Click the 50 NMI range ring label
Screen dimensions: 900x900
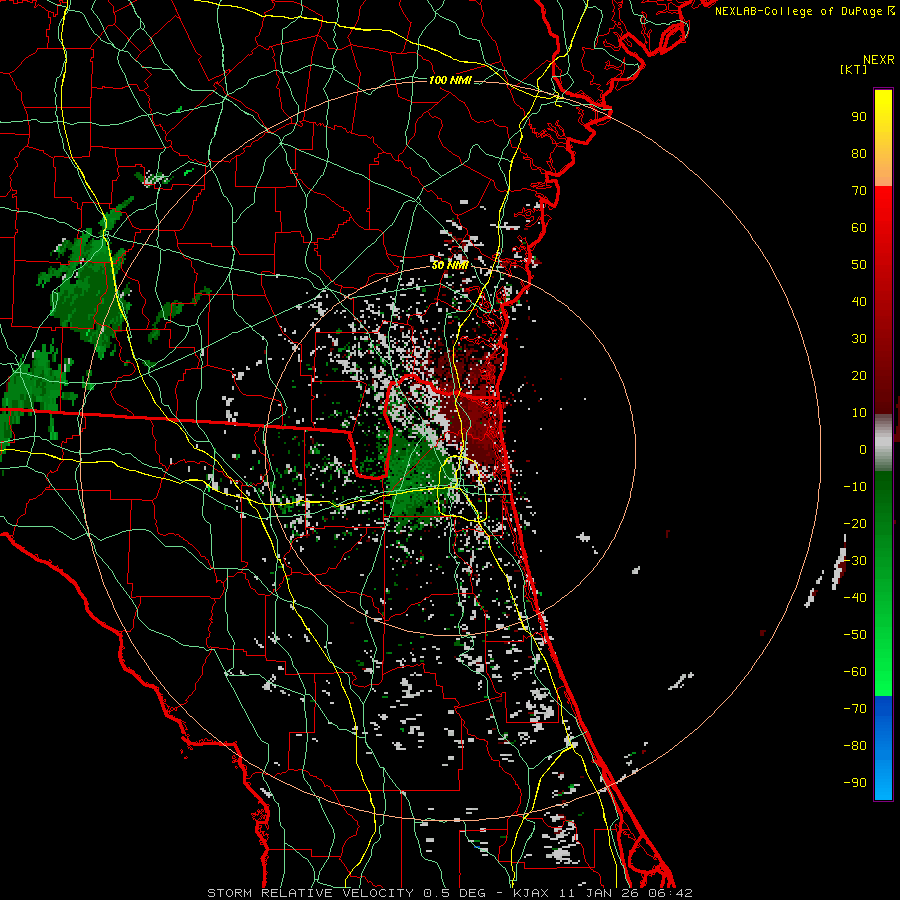pyautogui.click(x=450, y=265)
